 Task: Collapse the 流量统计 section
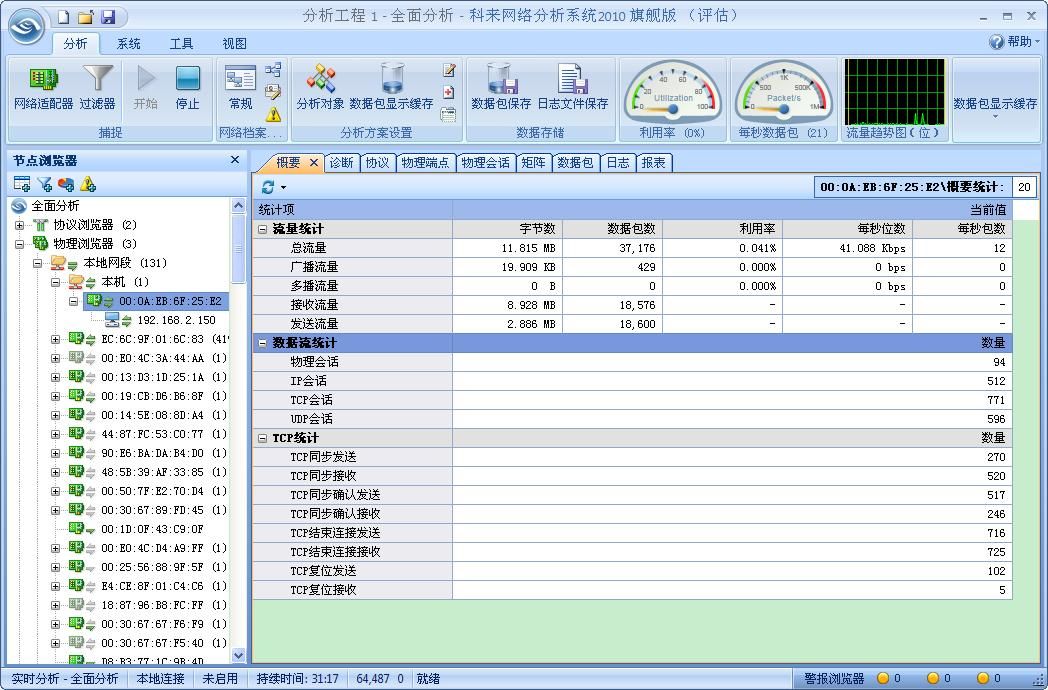tap(263, 229)
